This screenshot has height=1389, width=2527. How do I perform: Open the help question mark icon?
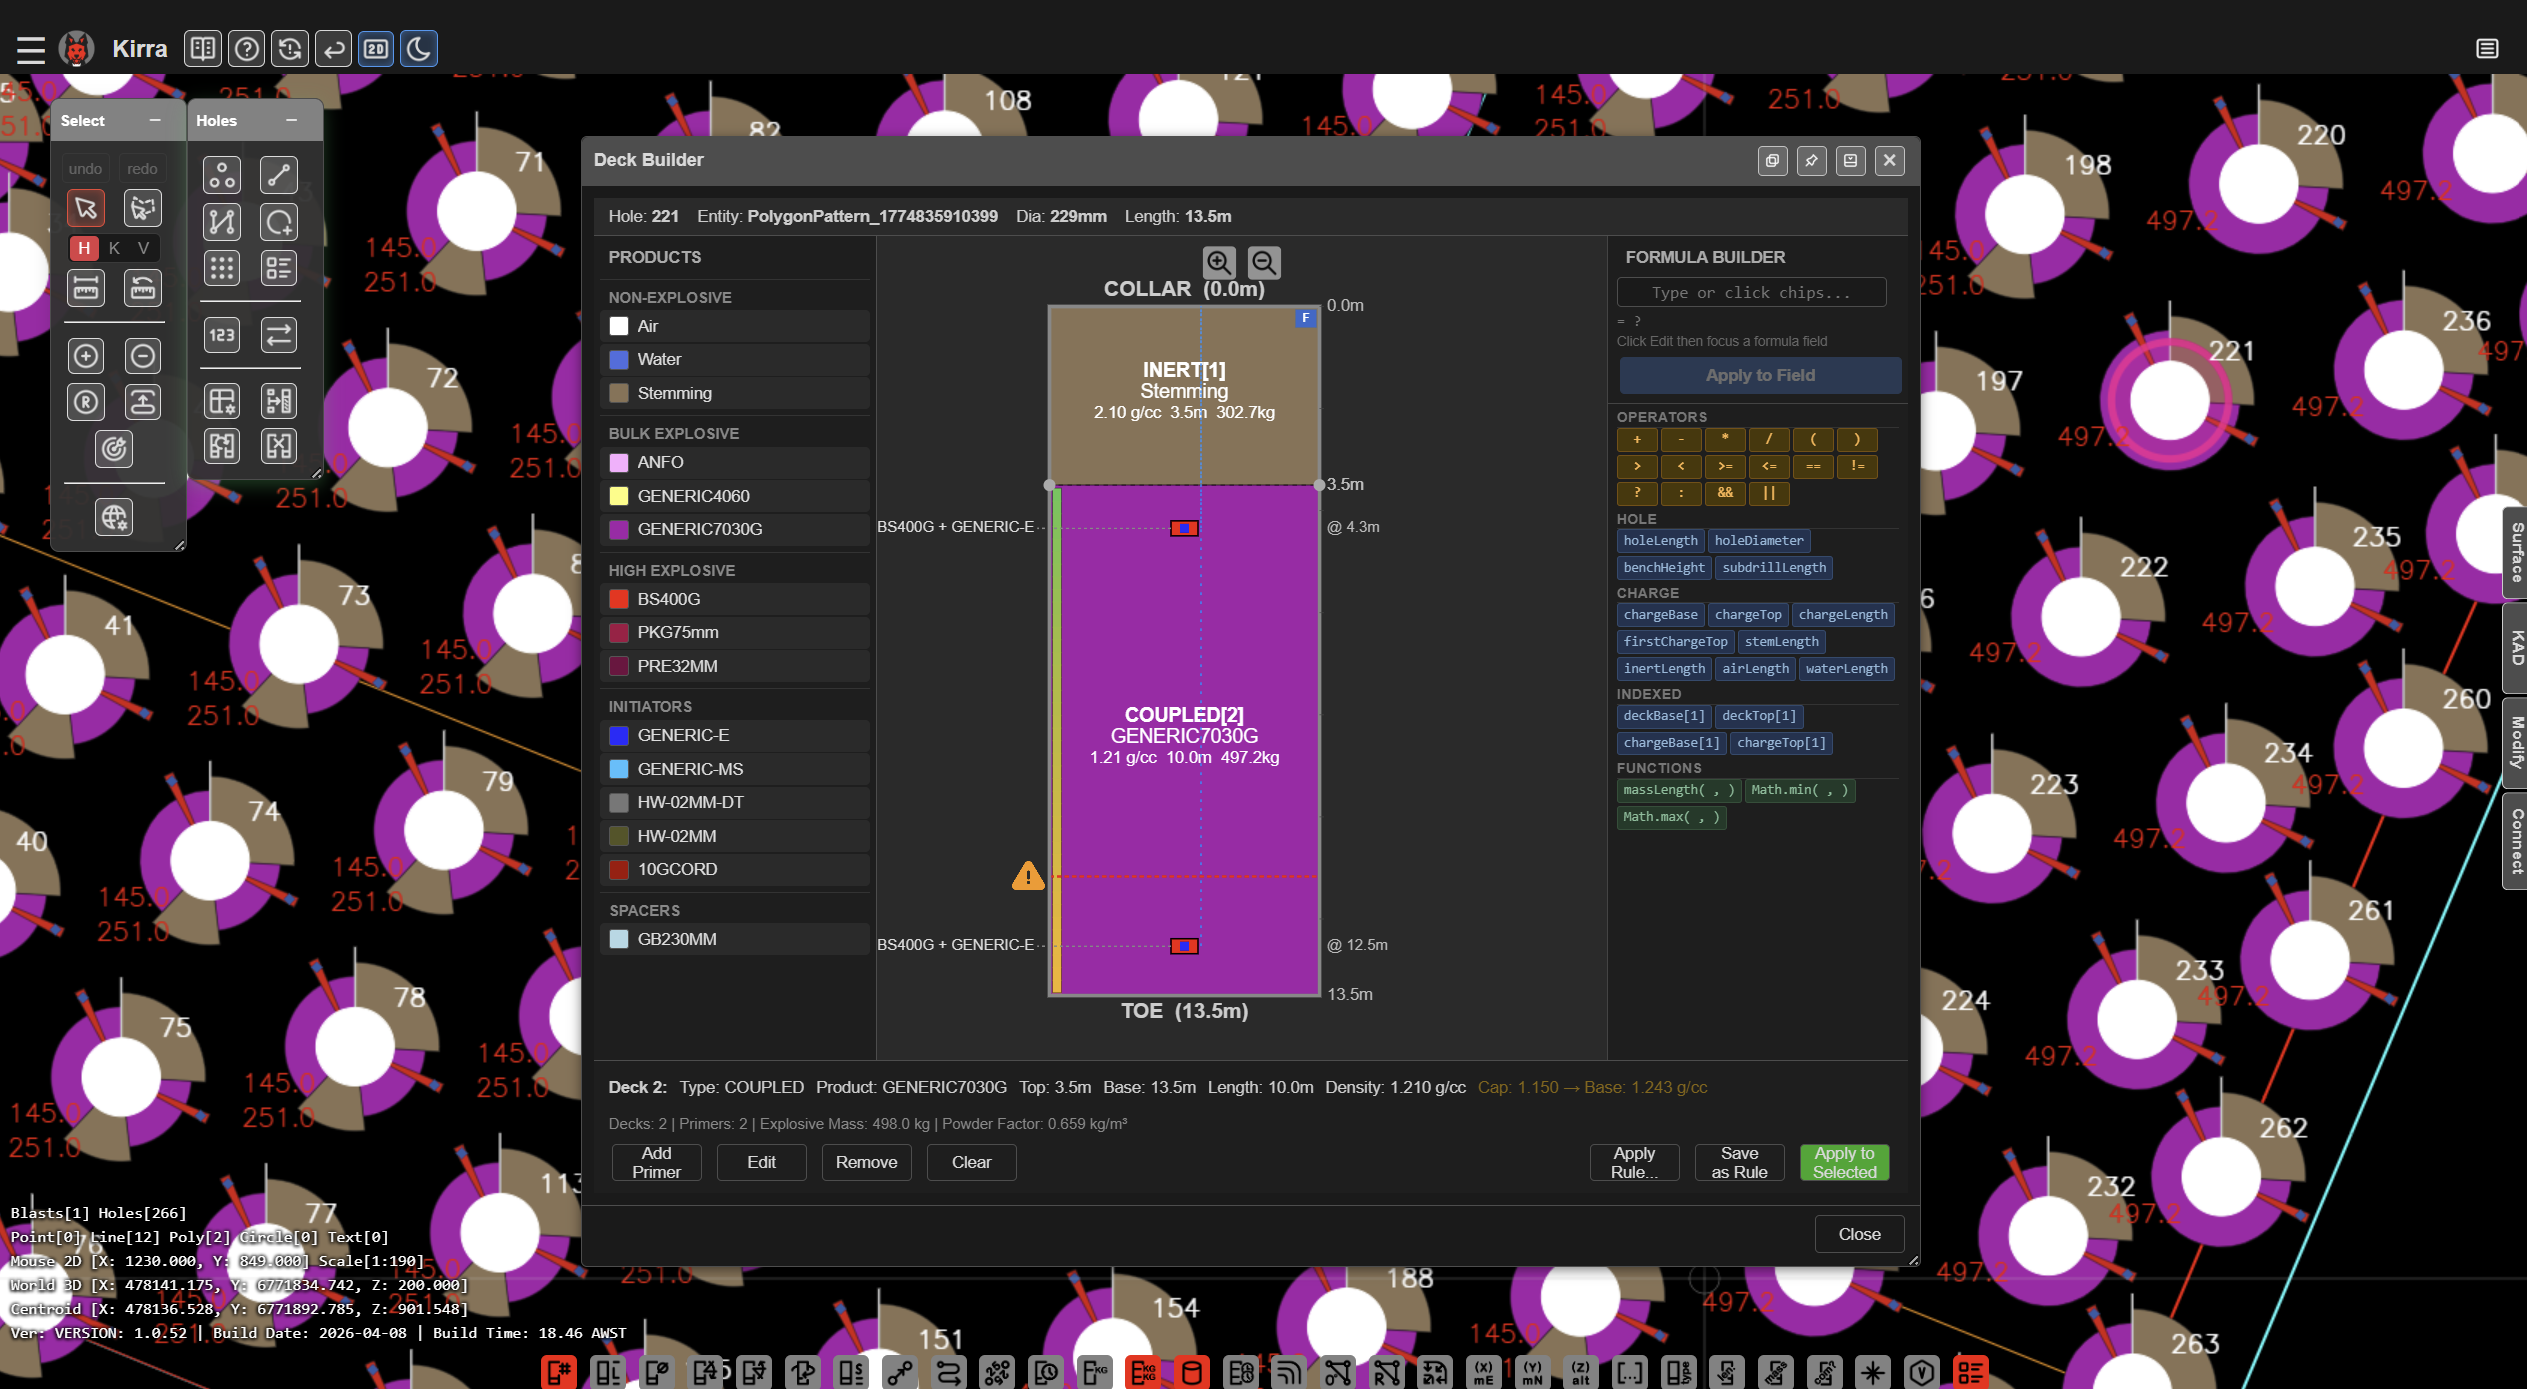(x=247, y=48)
